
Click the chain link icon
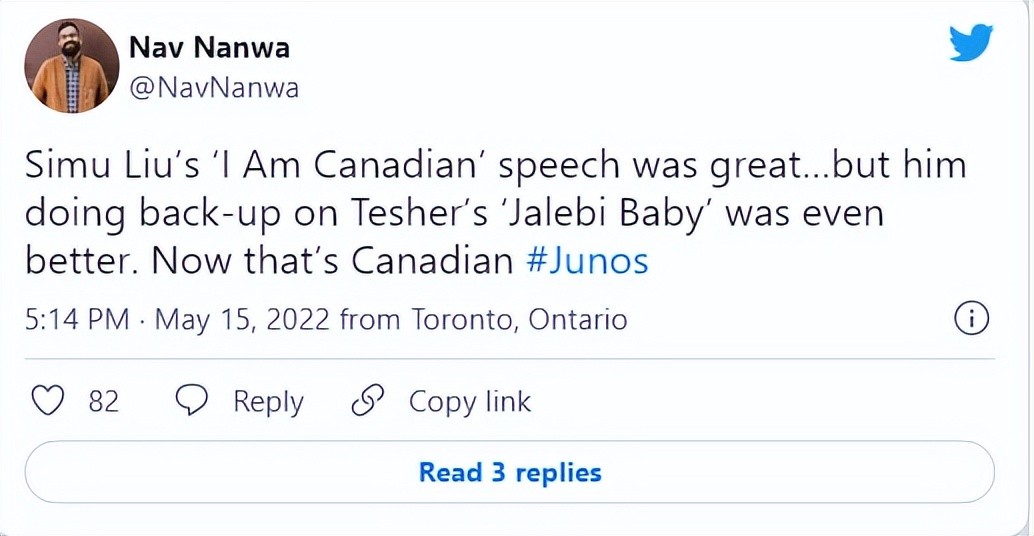(x=368, y=401)
